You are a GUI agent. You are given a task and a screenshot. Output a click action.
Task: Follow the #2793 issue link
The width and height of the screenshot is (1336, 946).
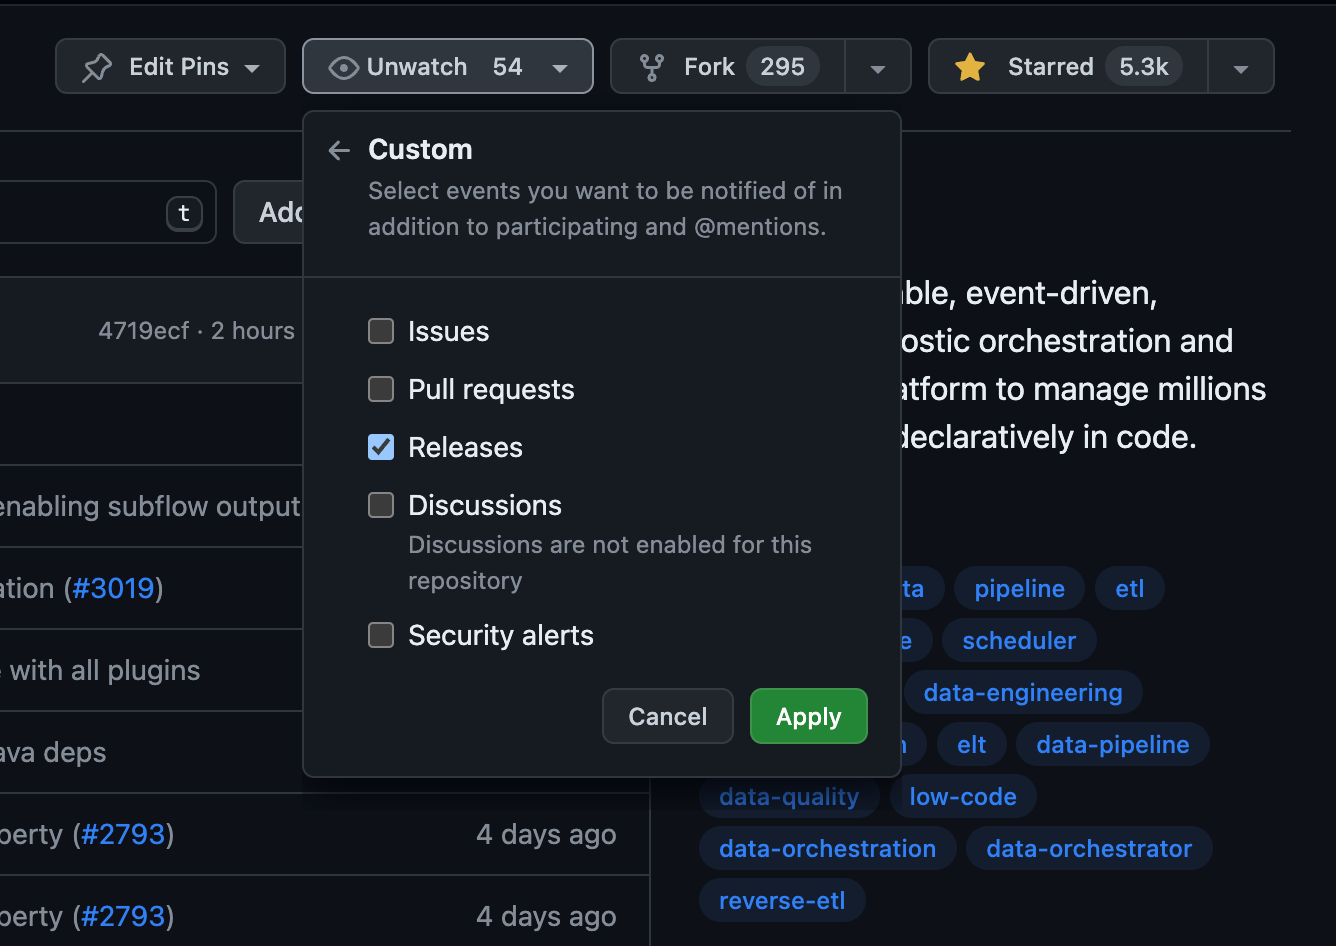[124, 834]
